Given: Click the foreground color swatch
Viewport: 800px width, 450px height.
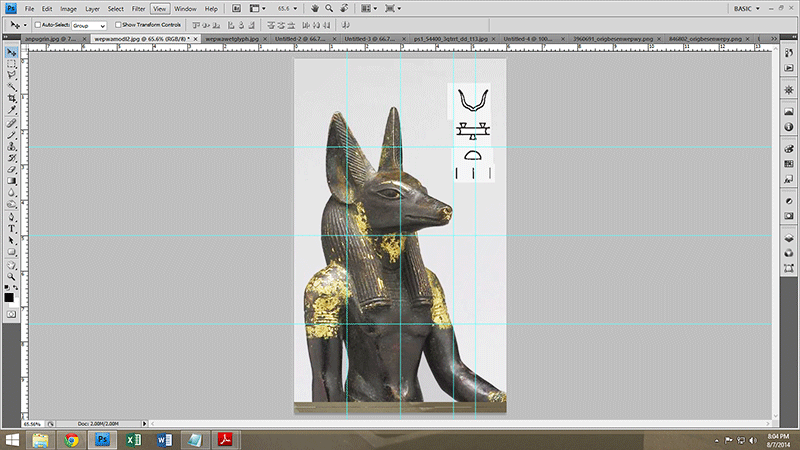Looking at the screenshot, I should (9, 296).
